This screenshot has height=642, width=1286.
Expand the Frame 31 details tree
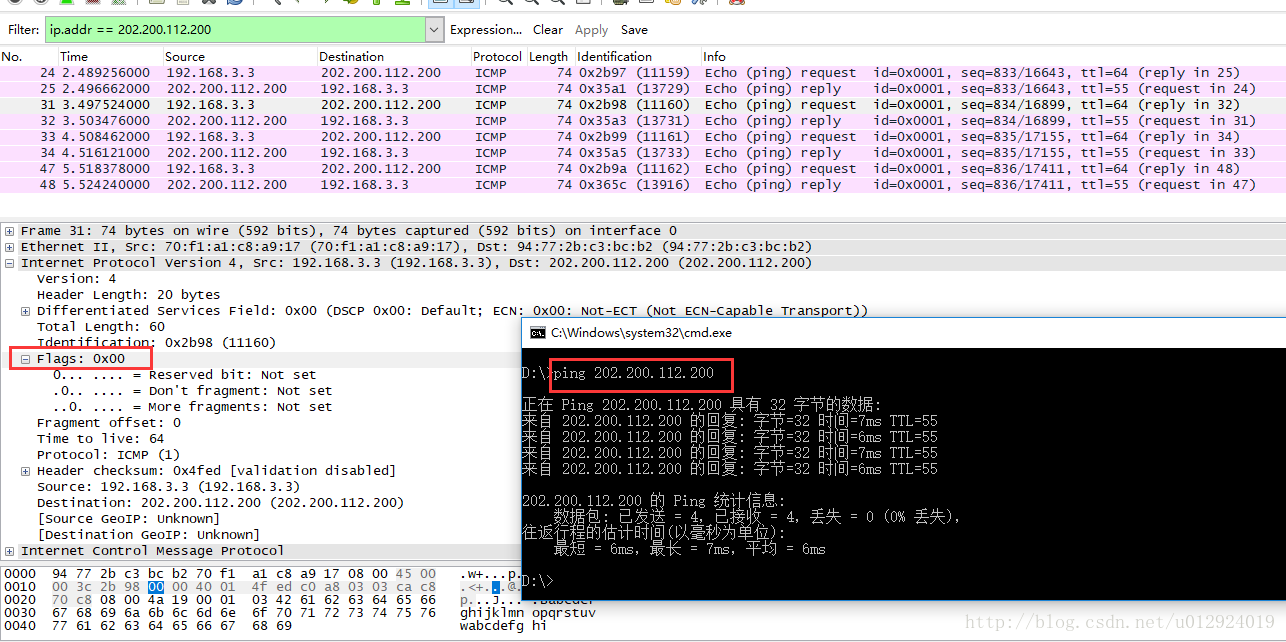[10, 231]
